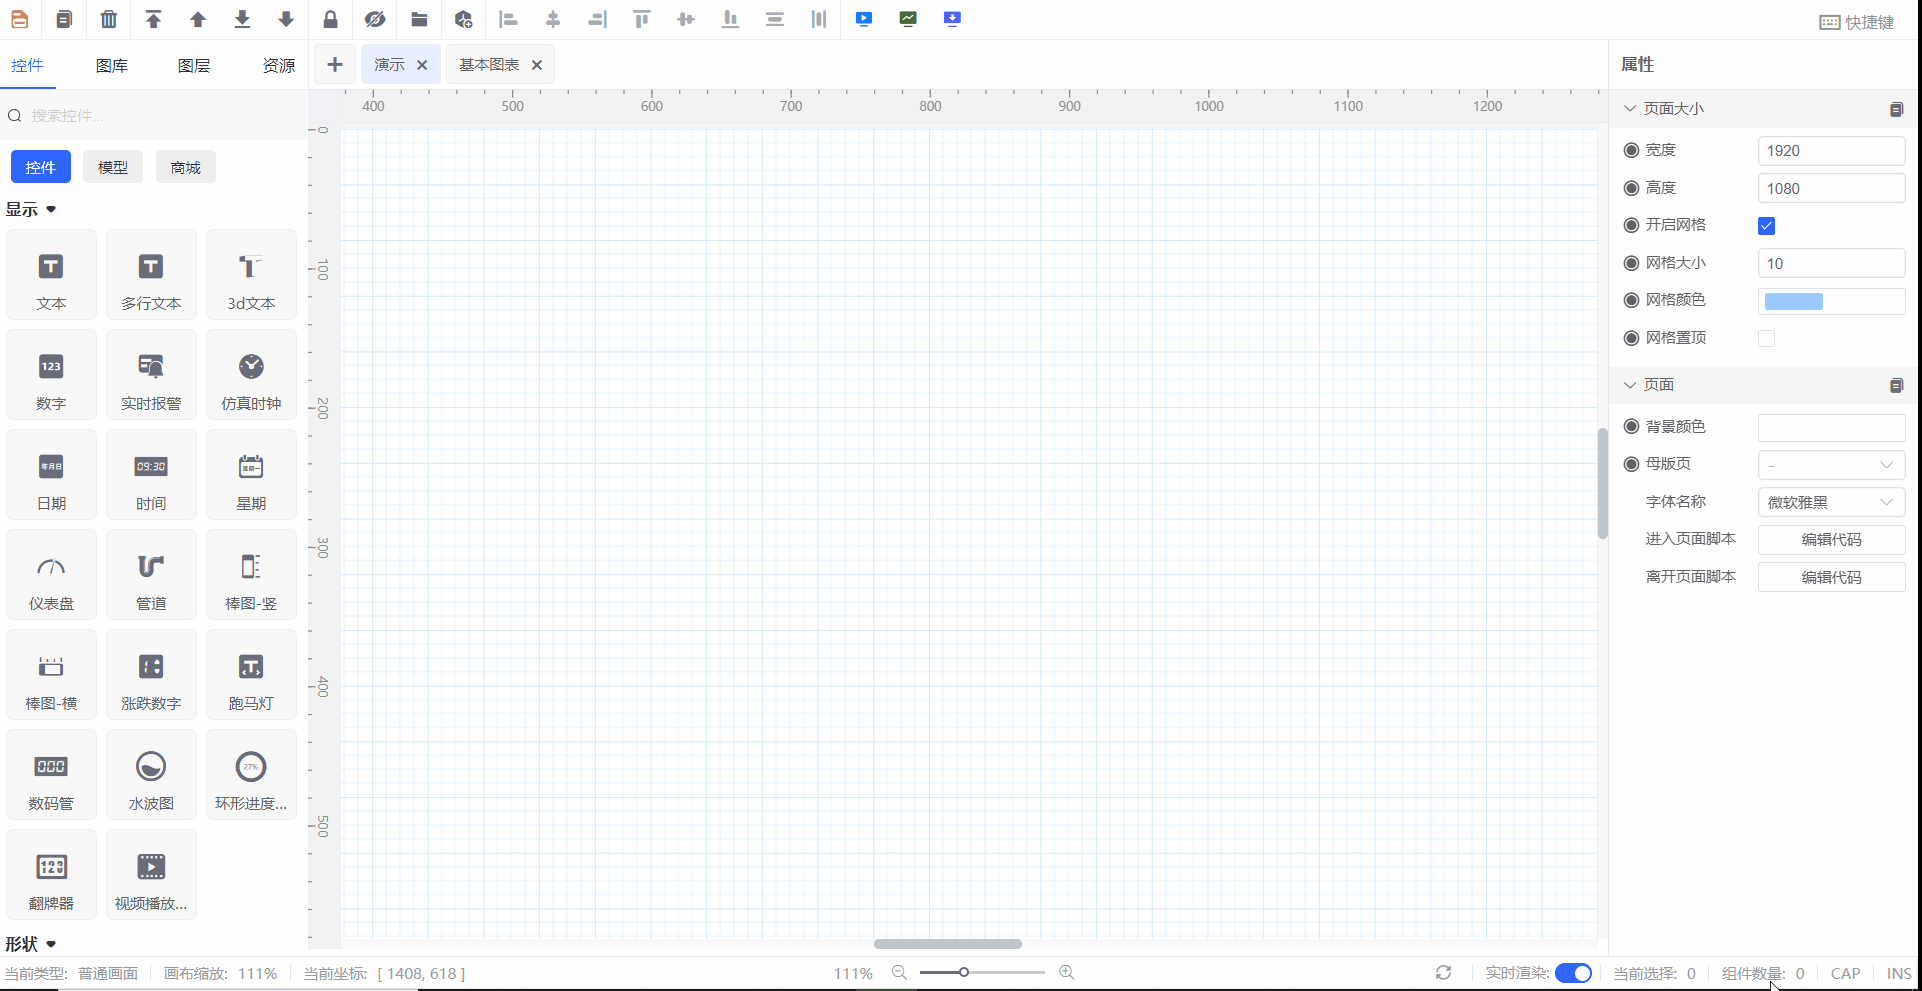
Task: Click the 商城 button
Action: 186,168
